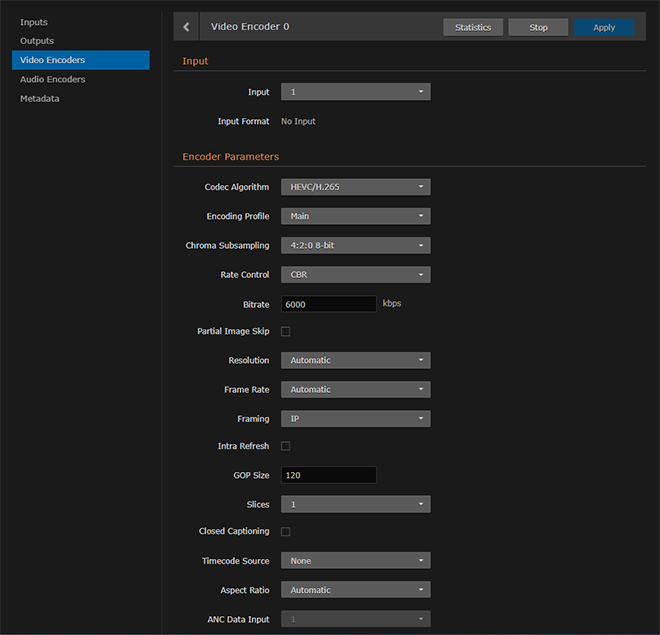The height and width of the screenshot is (635, 660).
Task: Go to Inputs in the sidebar
Action: tap(34, 22)
